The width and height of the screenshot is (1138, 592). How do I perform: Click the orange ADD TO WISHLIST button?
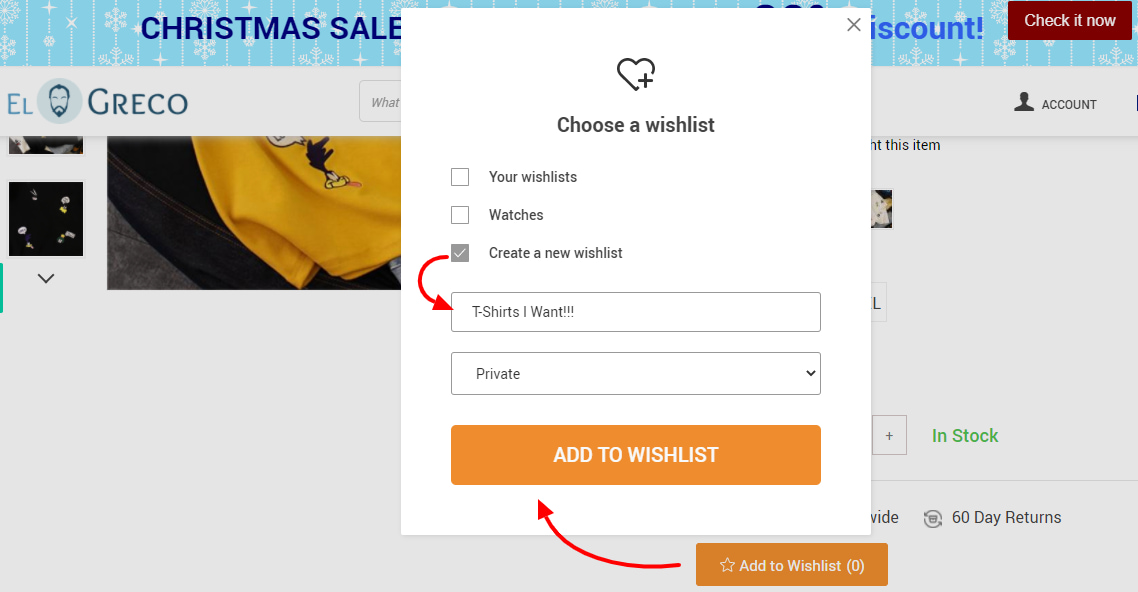[635, 455]
